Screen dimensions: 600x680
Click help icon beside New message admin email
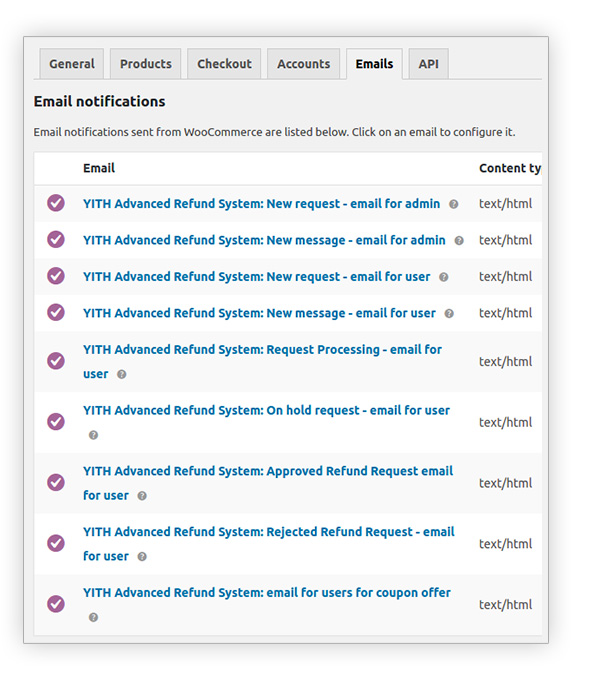click(459, 241)
